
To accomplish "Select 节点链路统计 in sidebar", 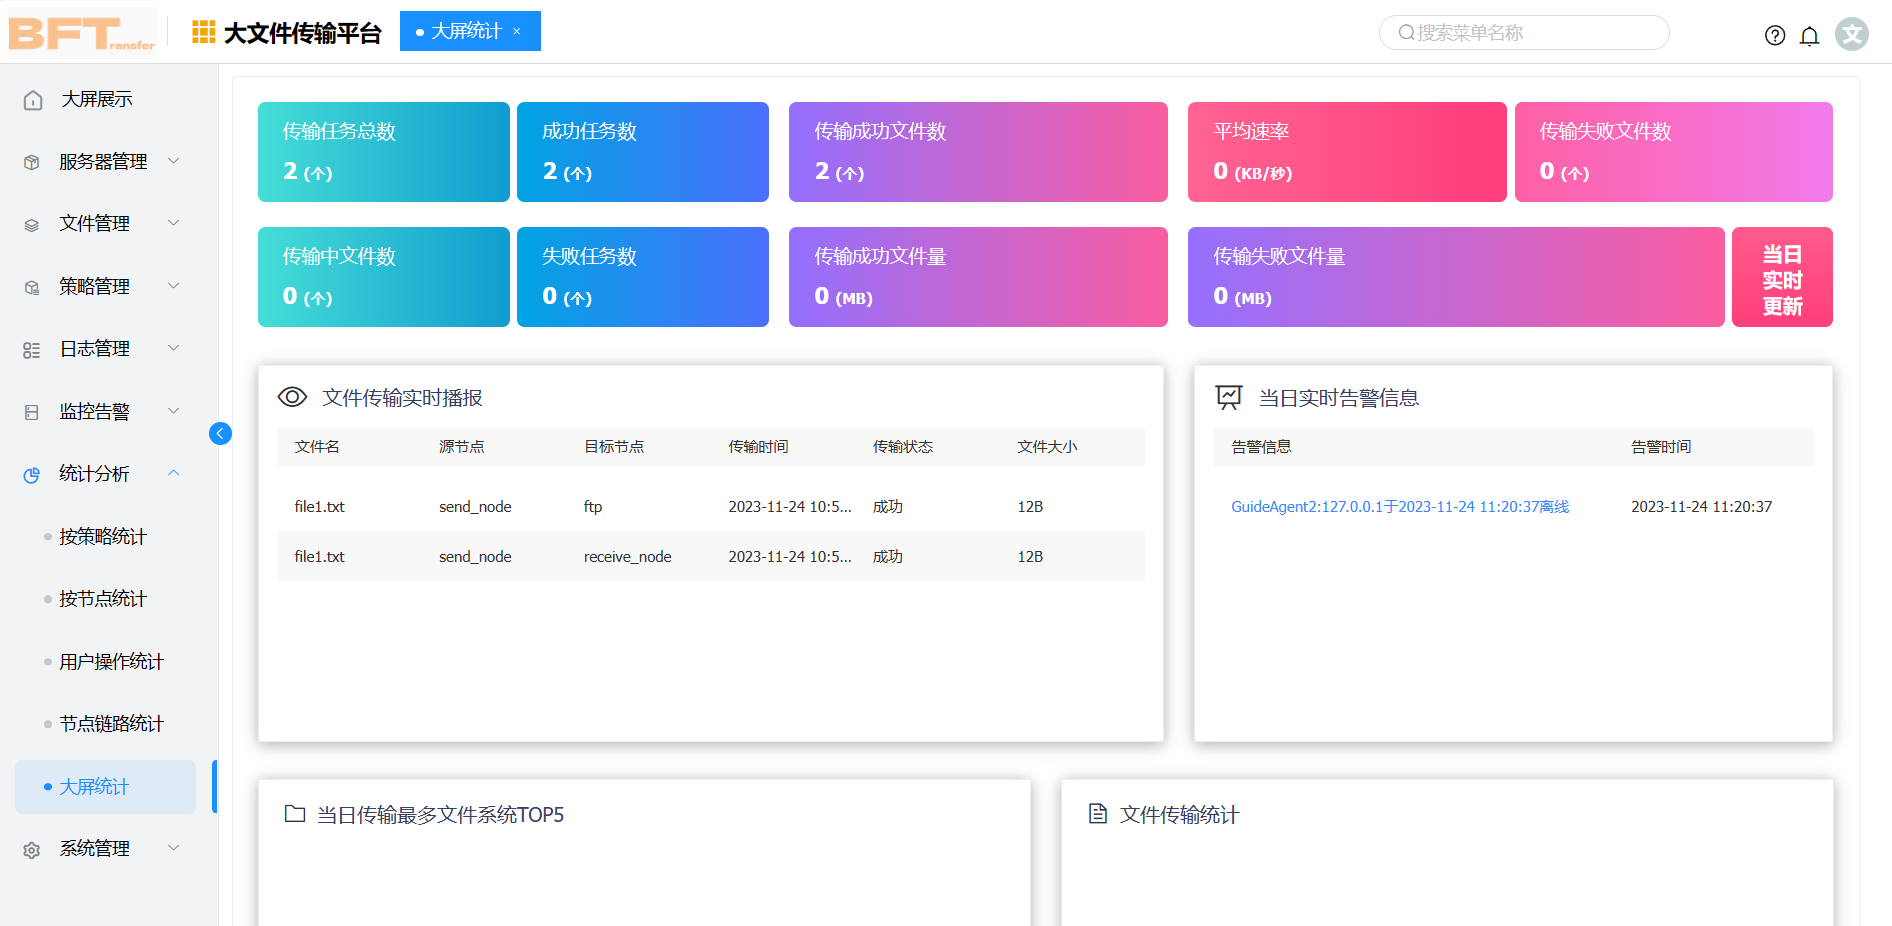I will point(111,724).
